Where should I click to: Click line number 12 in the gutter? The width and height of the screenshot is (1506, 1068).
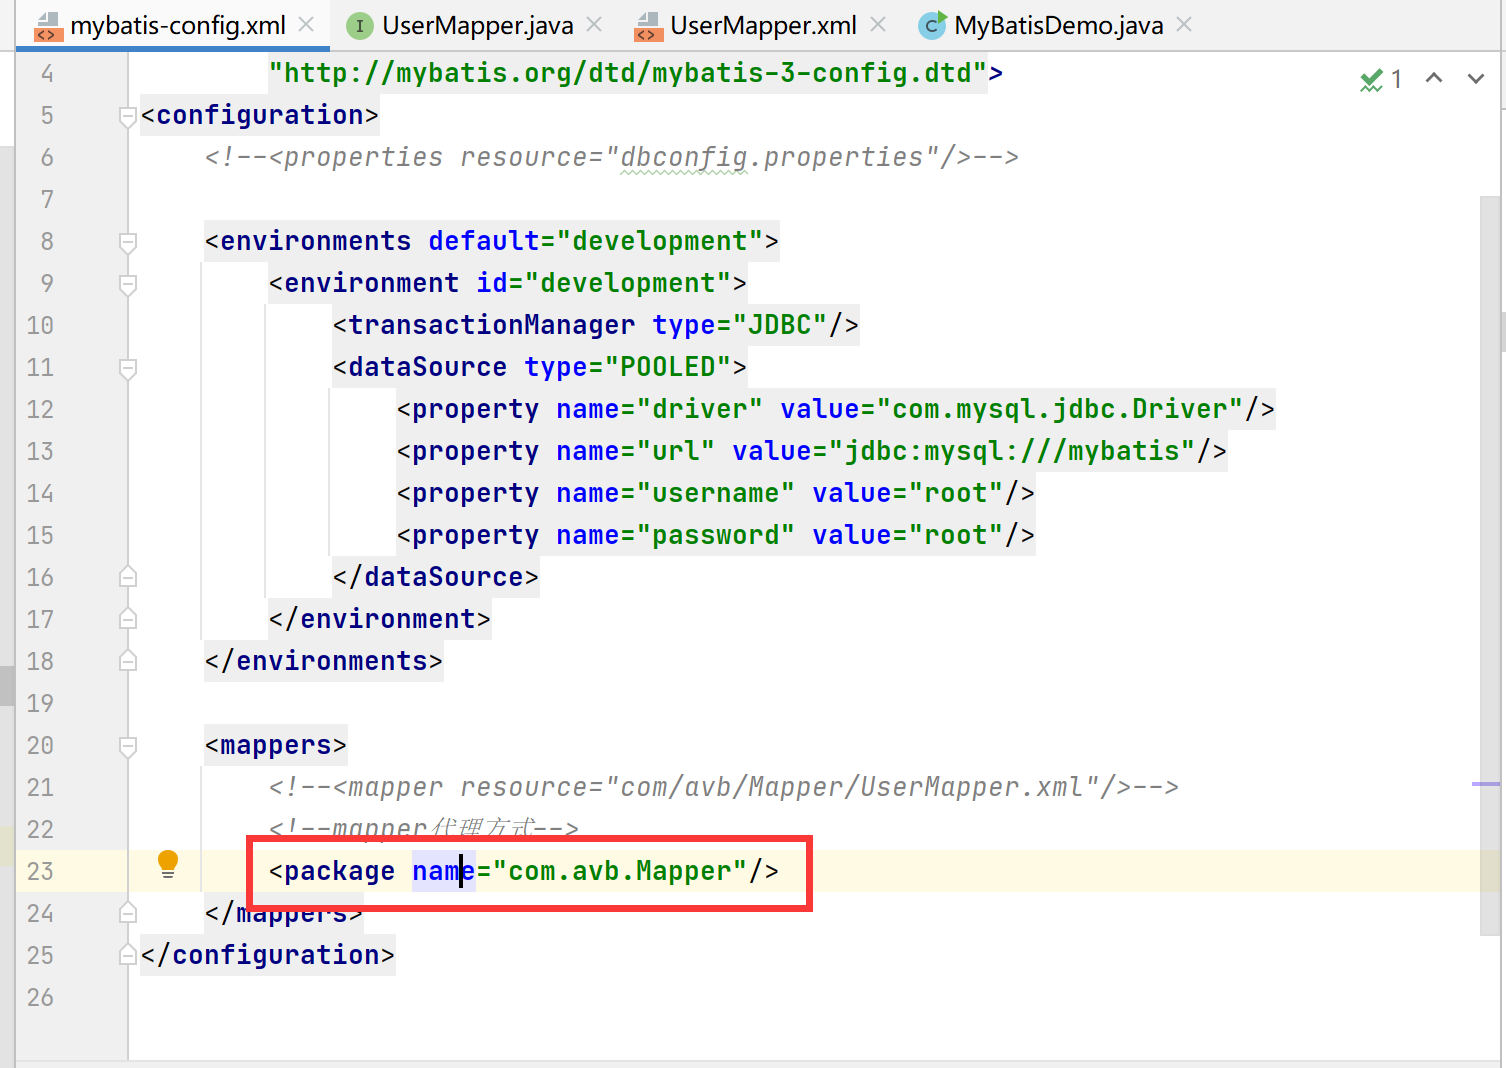pyautogui.click(x=40, y=409)
